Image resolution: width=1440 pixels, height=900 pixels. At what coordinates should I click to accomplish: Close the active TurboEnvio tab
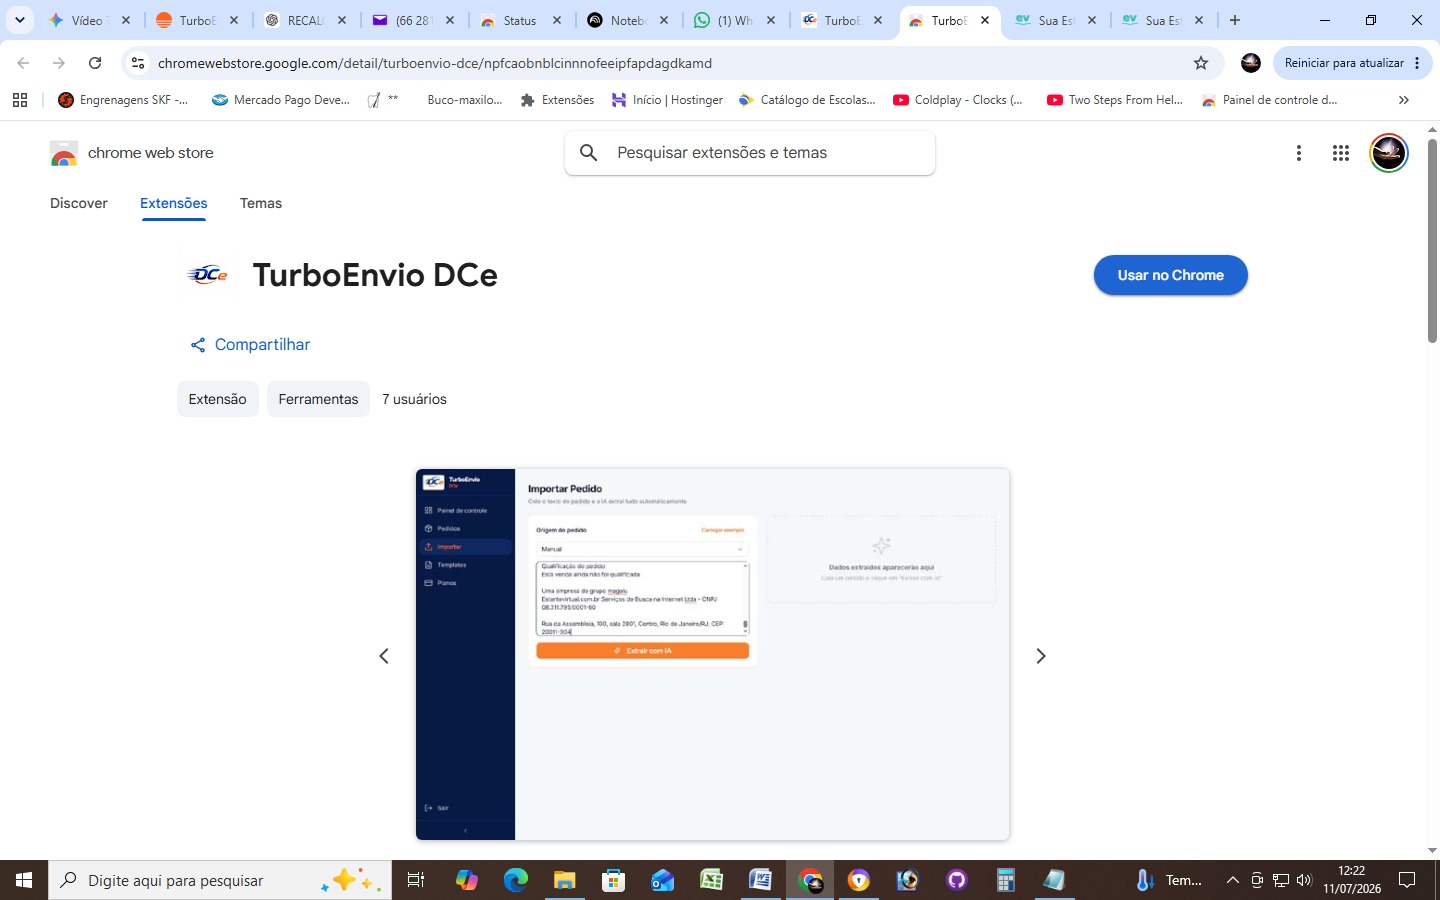click(985, 20)
